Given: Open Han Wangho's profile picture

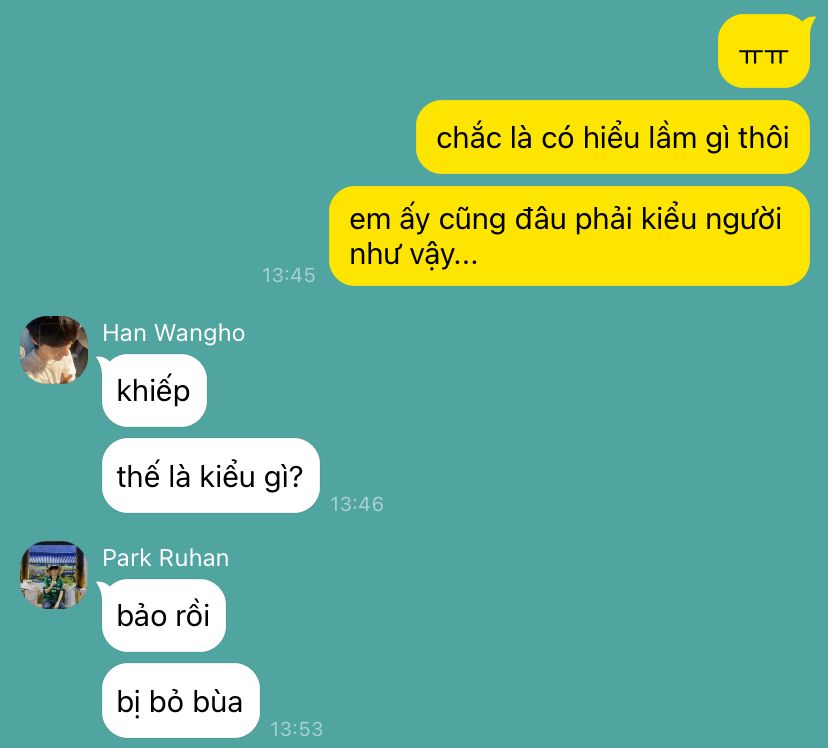Looking at the screenshot, I should (54, 349).
